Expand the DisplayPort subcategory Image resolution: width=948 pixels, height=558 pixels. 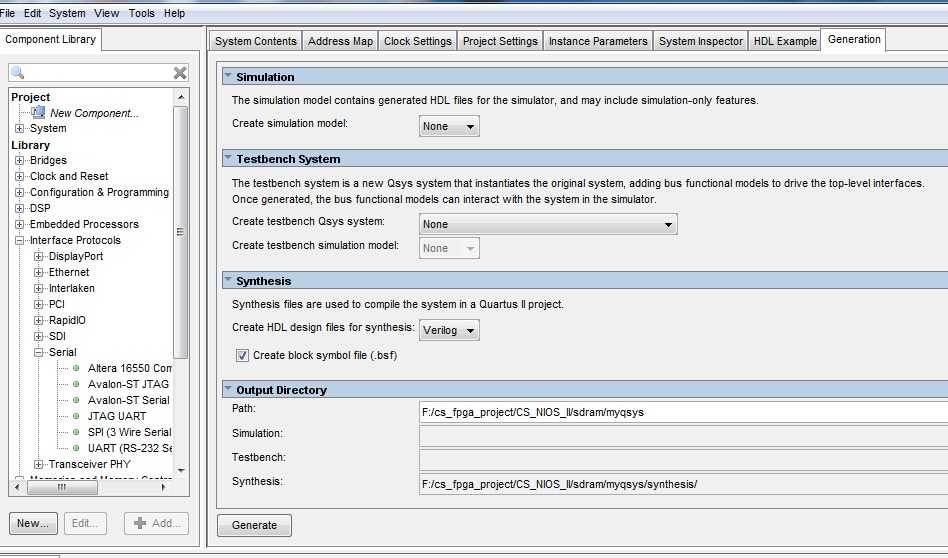coord(39,256)
